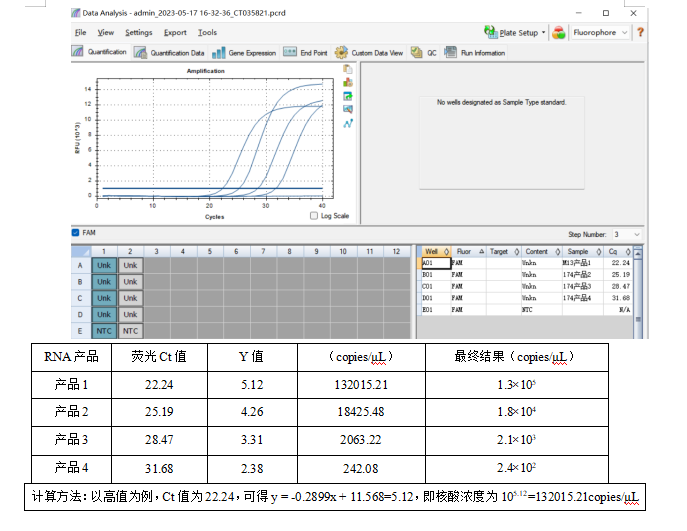Viewport: 687px width, 531px height.
Task: Sort by the Well column header
Action: point(436,251)
